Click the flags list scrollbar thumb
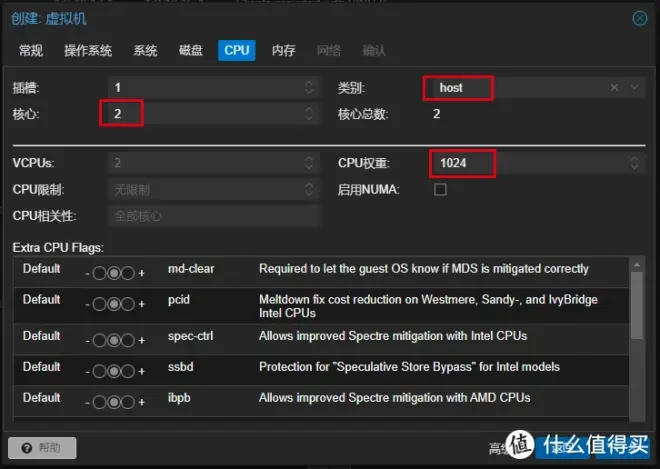Viewport: 660px width, 469px height. (637, 306)
